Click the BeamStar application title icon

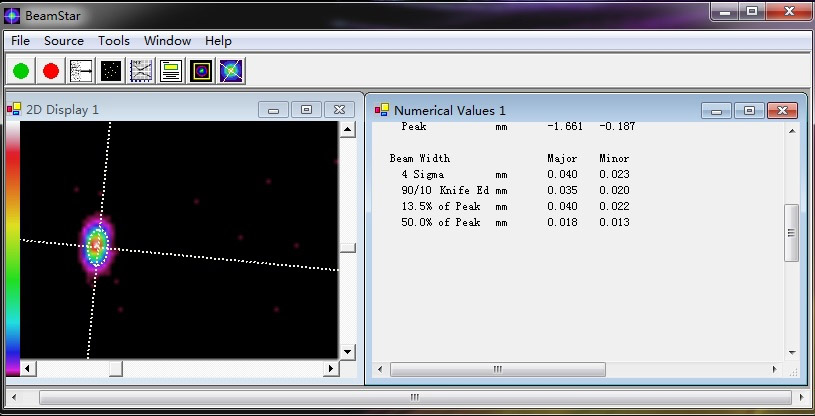coord(12,16)
